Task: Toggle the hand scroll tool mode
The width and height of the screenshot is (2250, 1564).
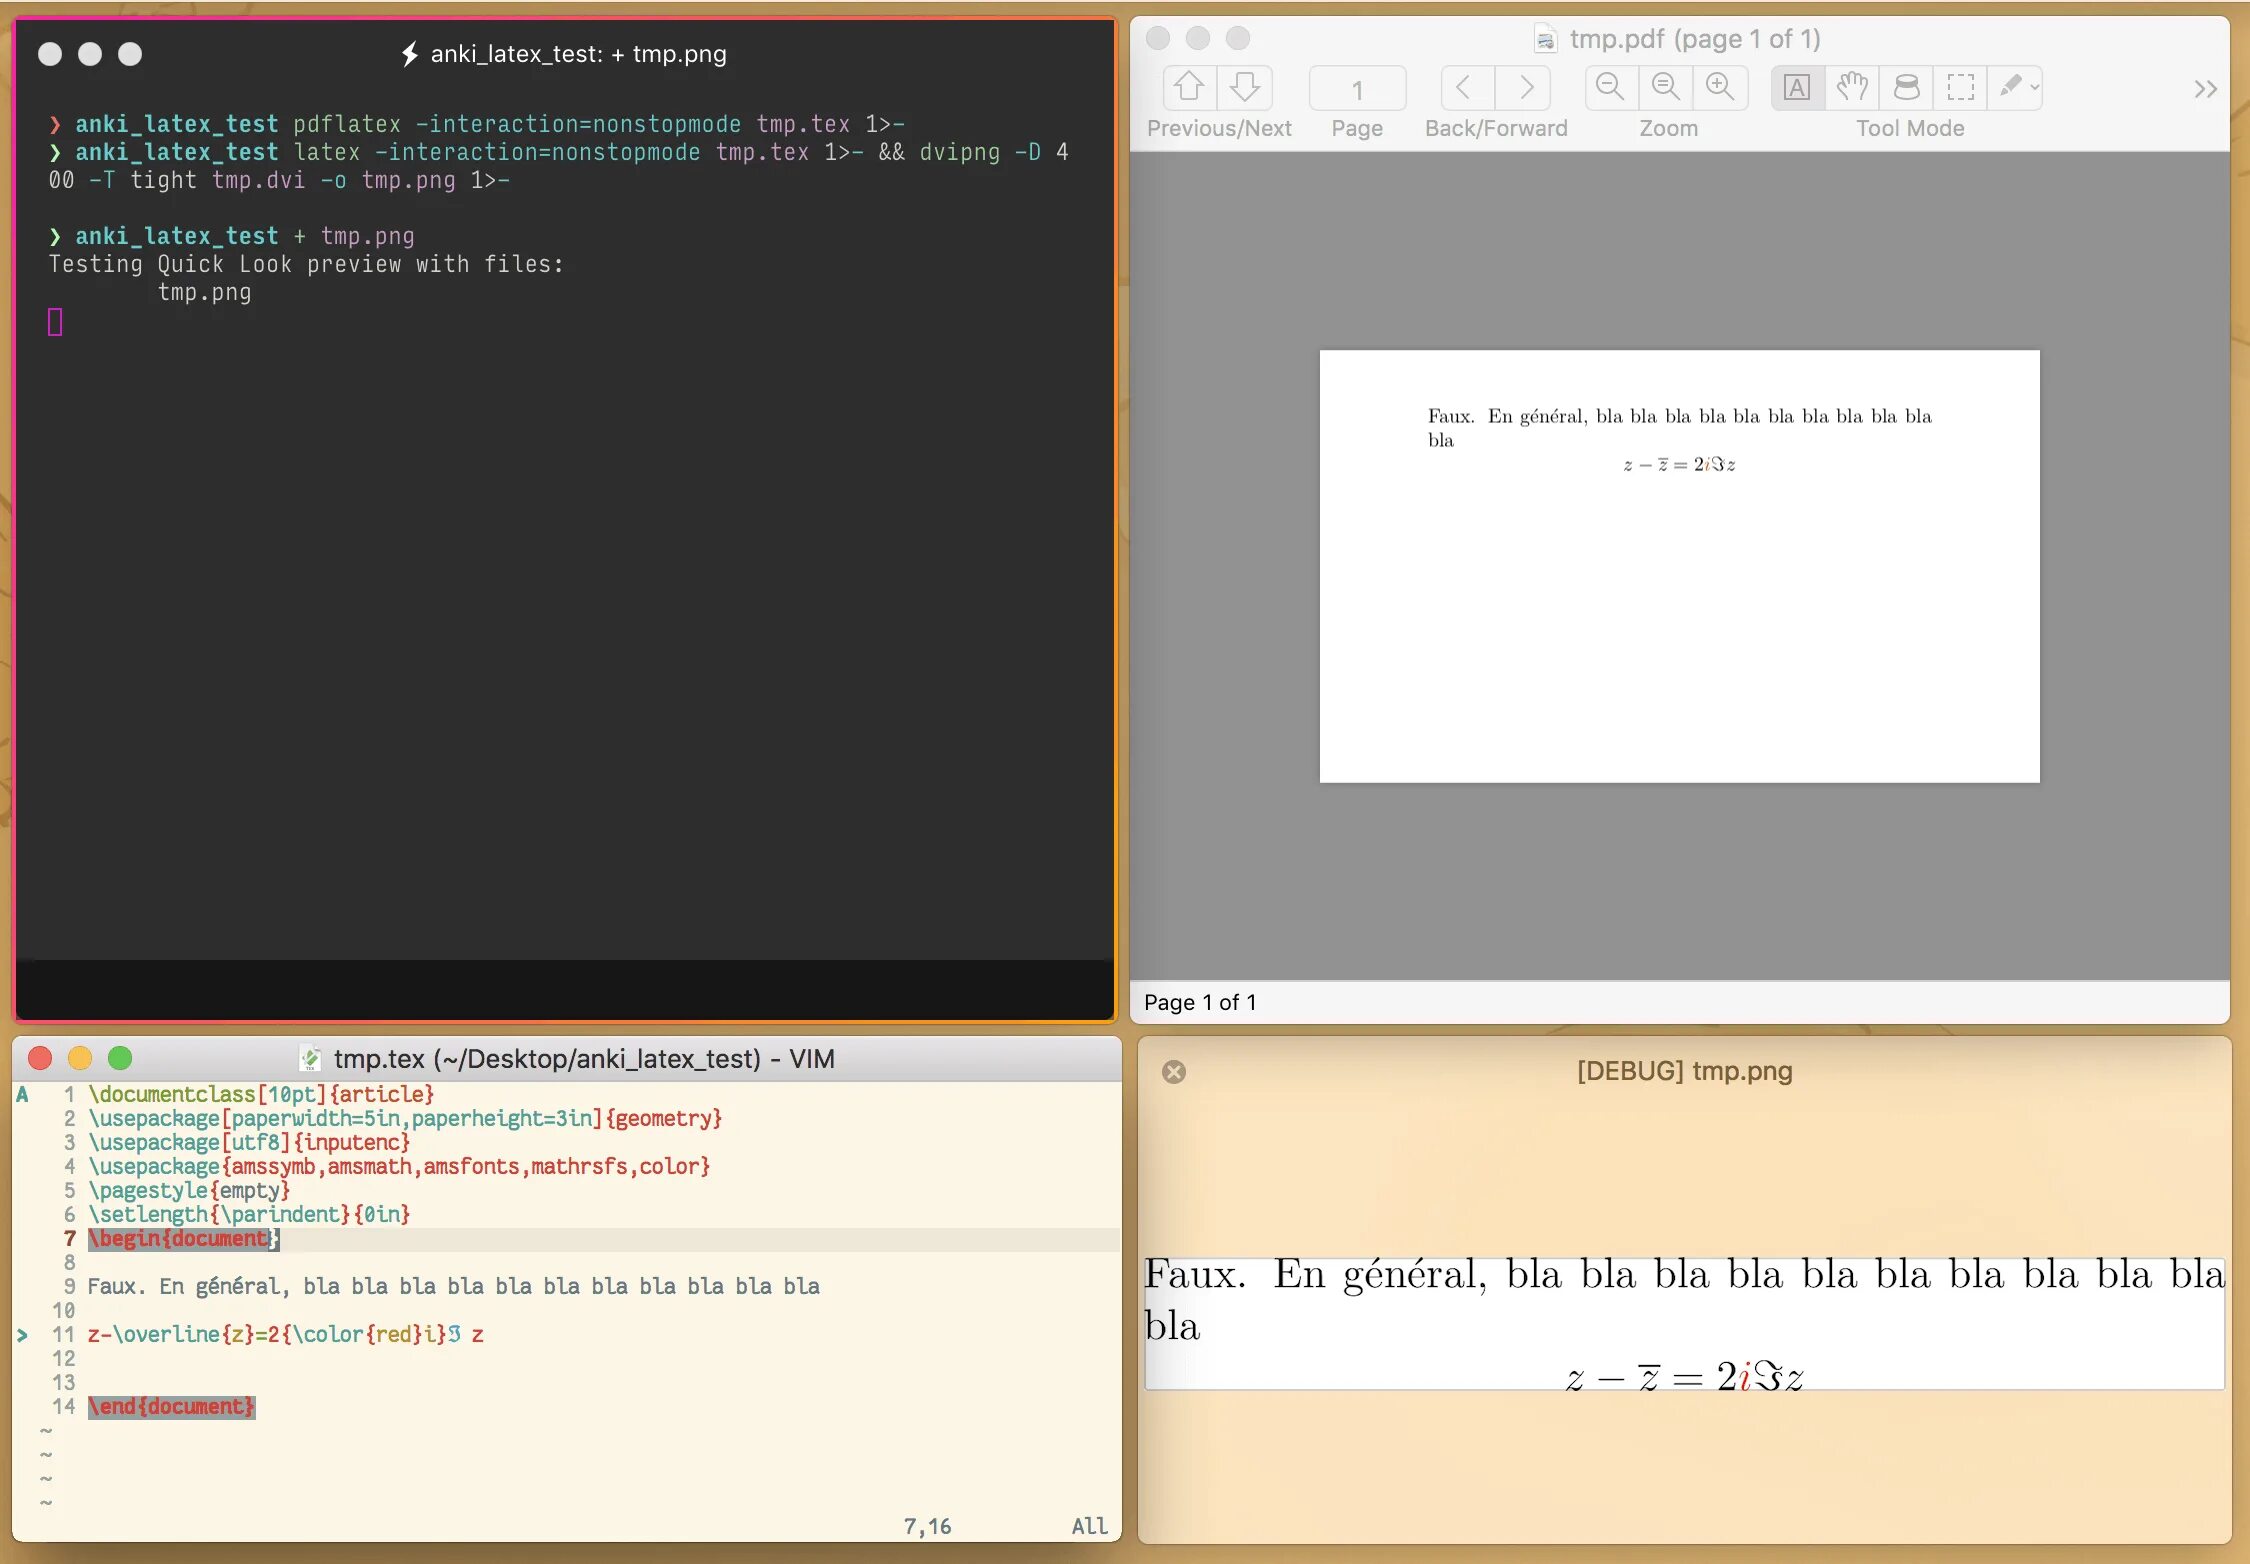Action: [x=1852, y=87]
